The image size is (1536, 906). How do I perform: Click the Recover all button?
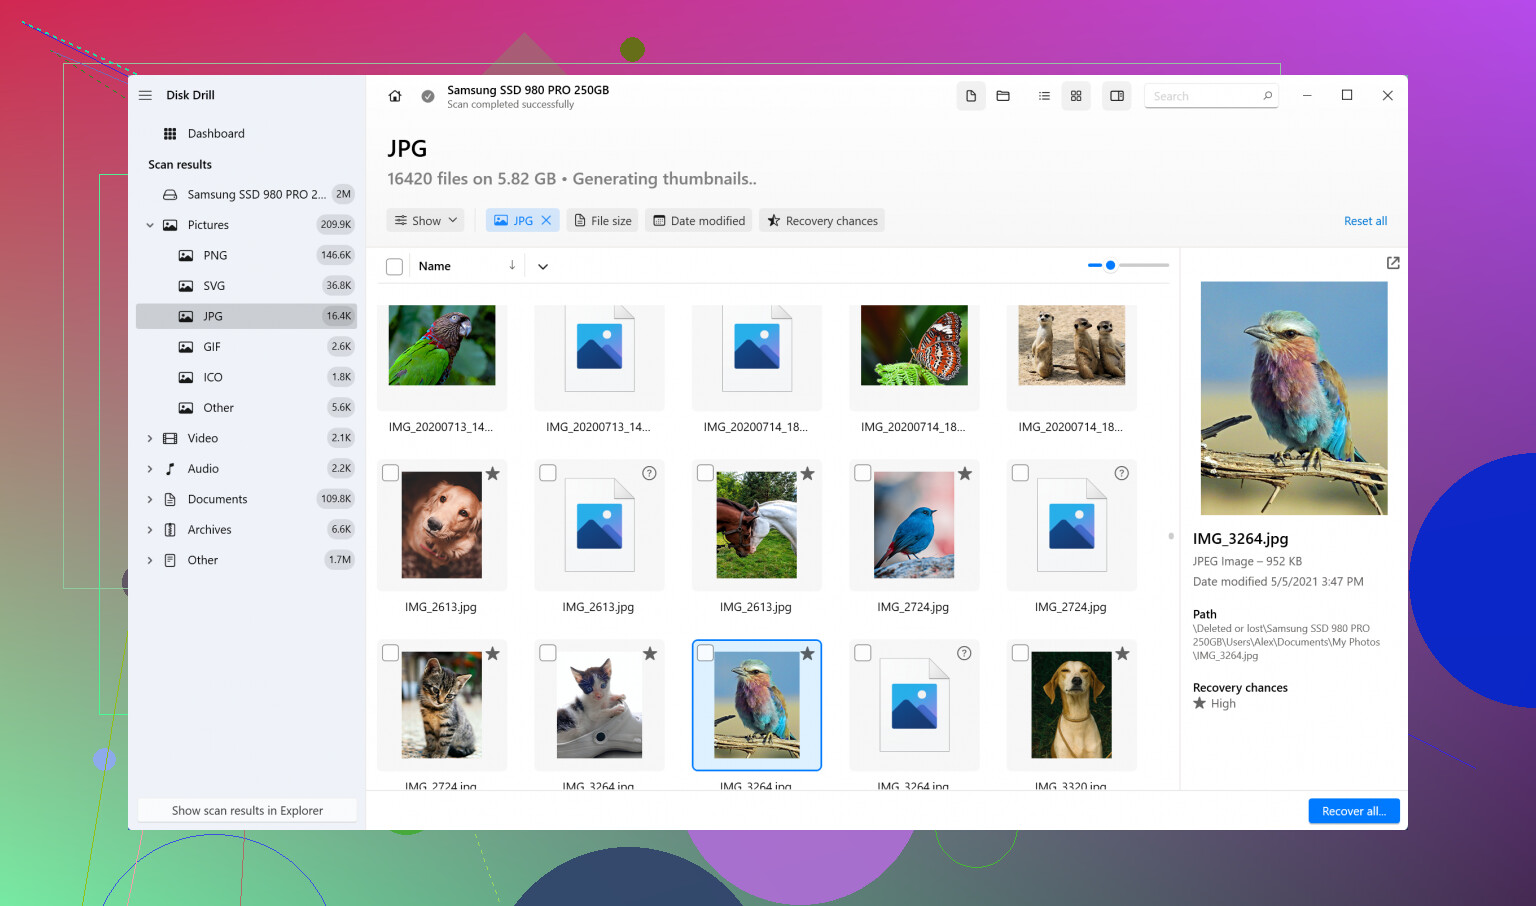1353,811
